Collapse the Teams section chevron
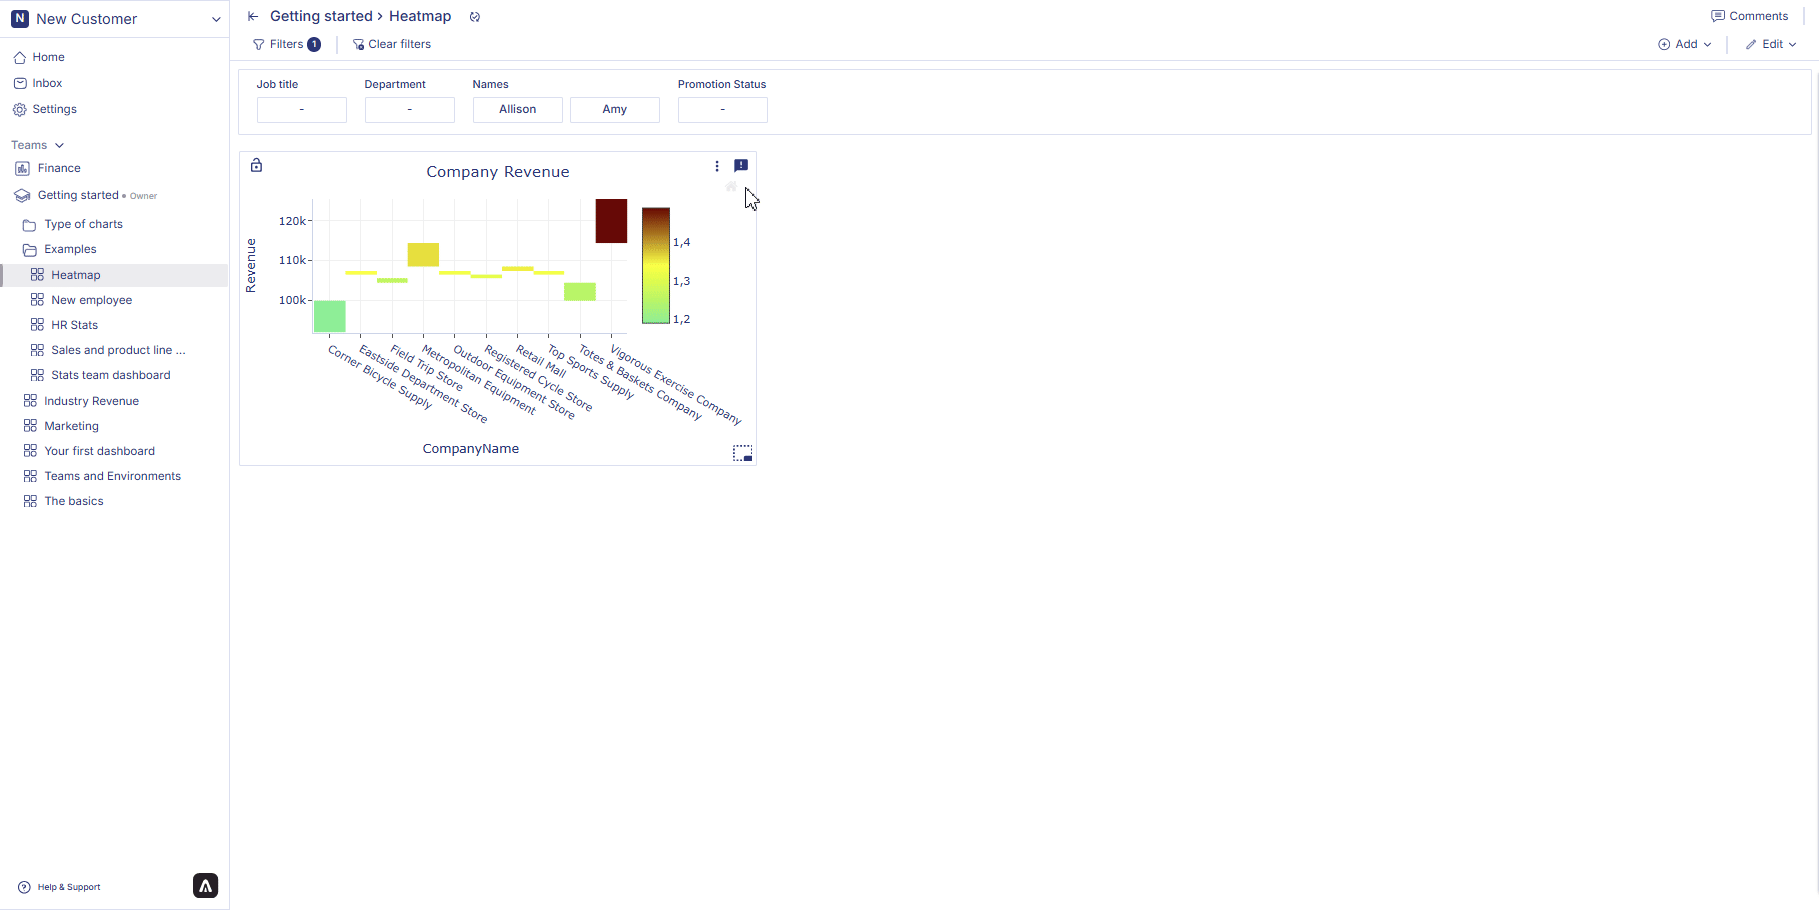Viewport: 1819px width, 910px height. tap(60, 145)
